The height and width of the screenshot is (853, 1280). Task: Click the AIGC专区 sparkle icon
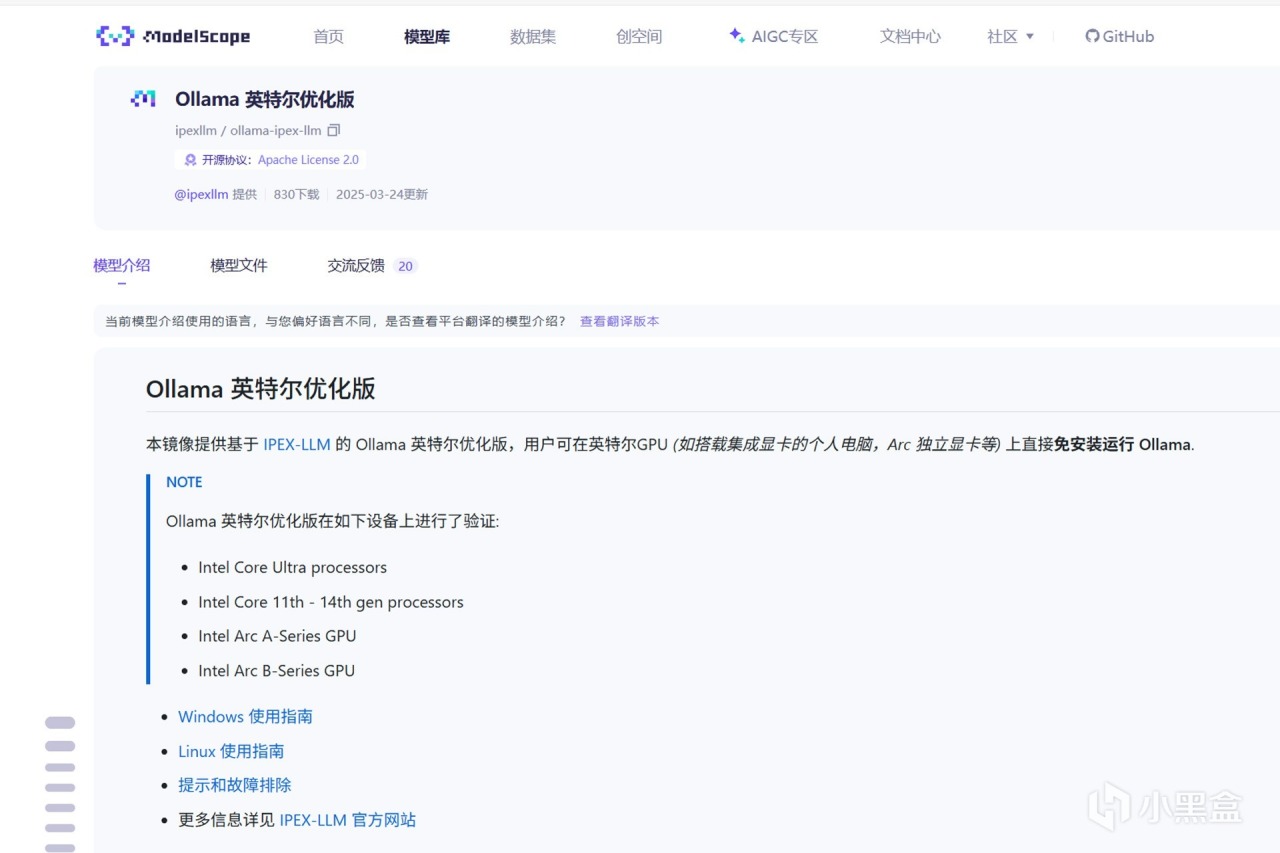point(737,36)
